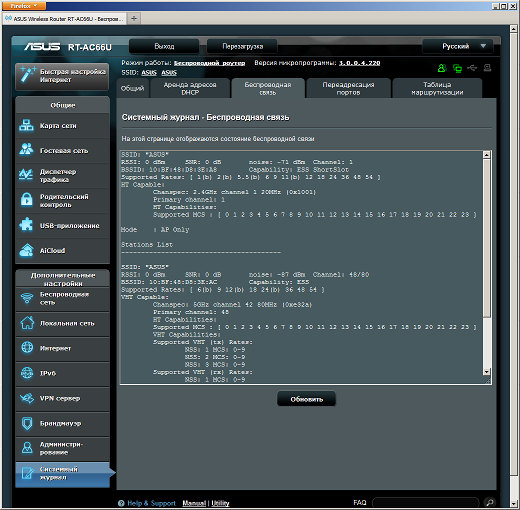Open the Manual link in footer
The image size is (520, 510).
(194, 503)
